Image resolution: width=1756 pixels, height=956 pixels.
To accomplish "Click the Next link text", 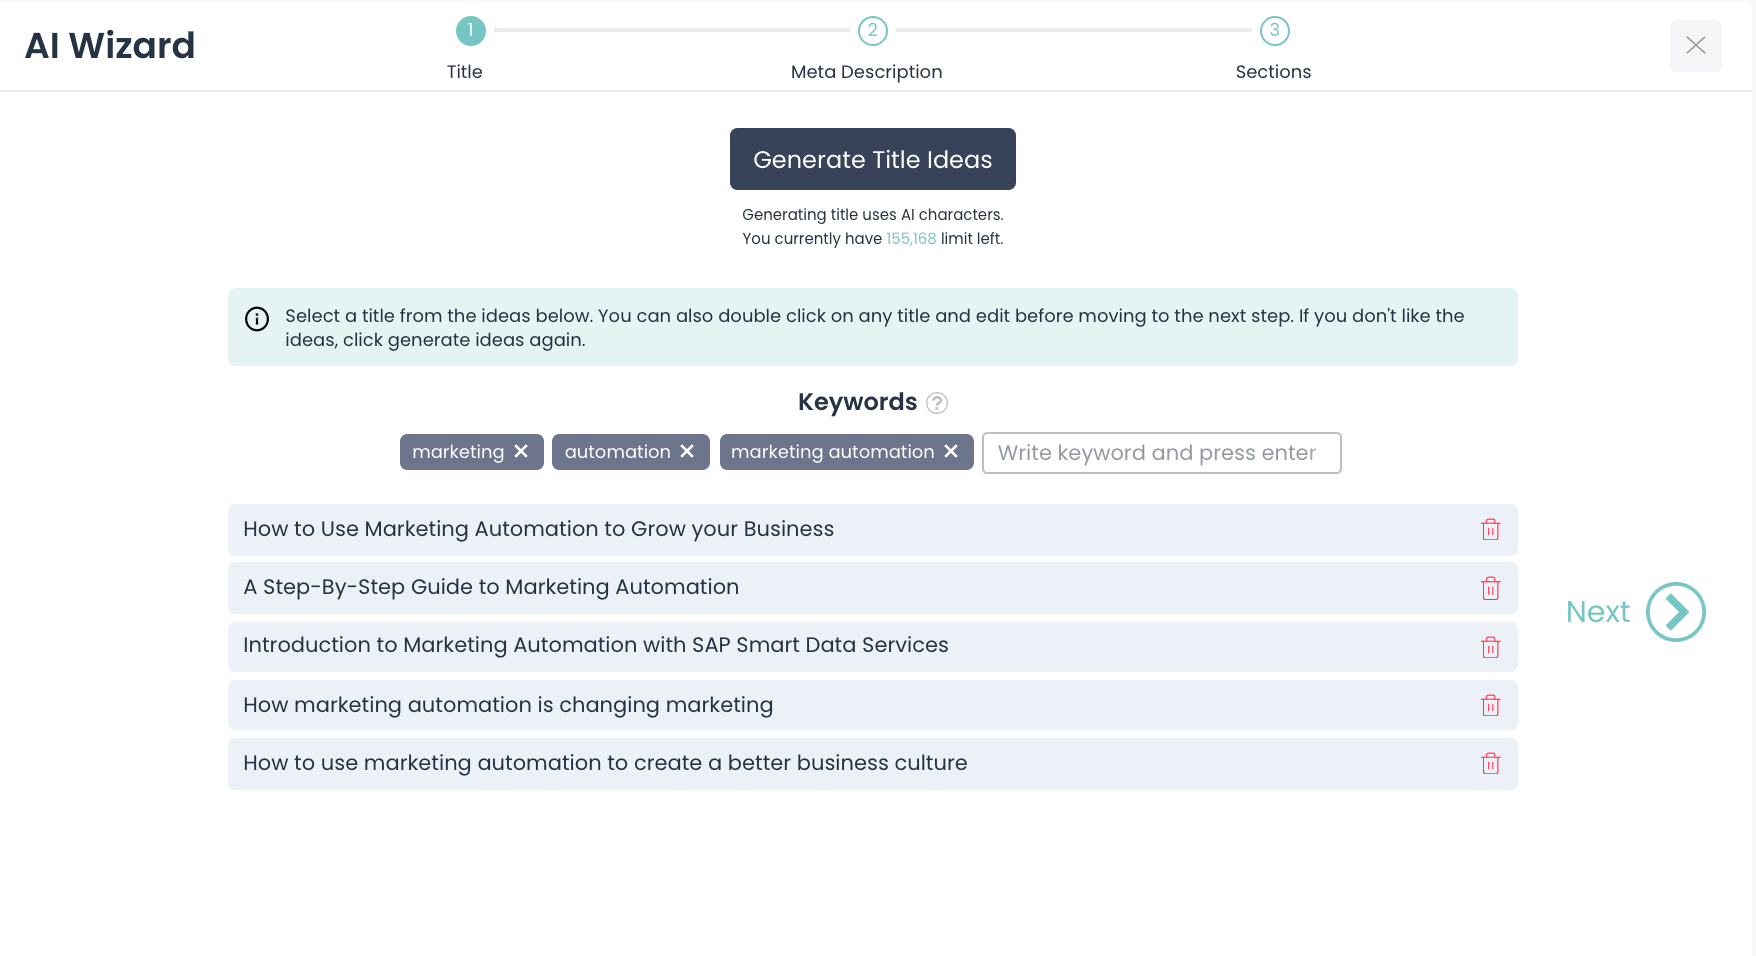I will 1597,612.
